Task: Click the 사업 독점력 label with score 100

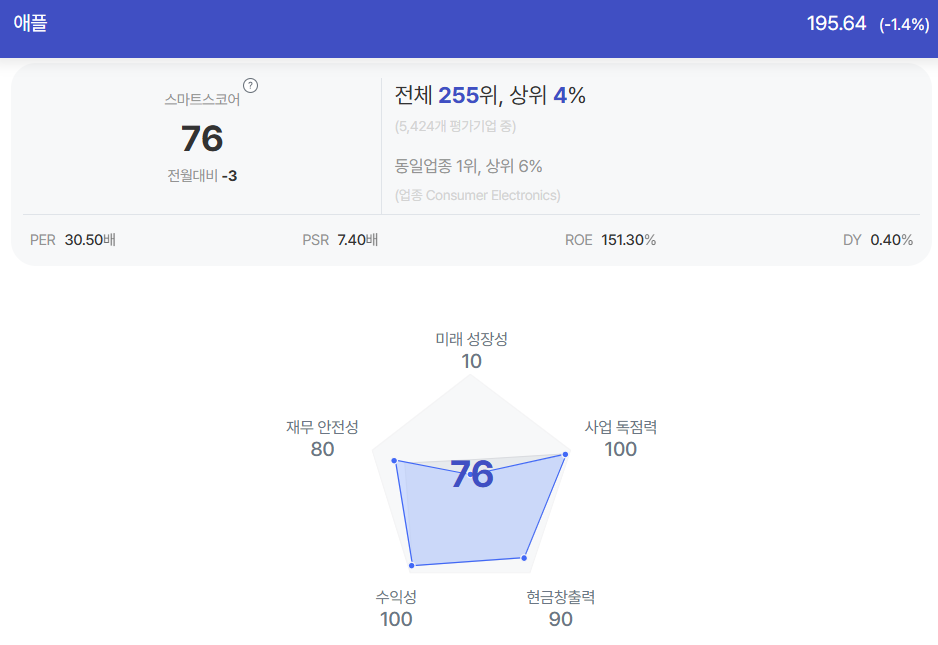Action: [x=620, y=439]
